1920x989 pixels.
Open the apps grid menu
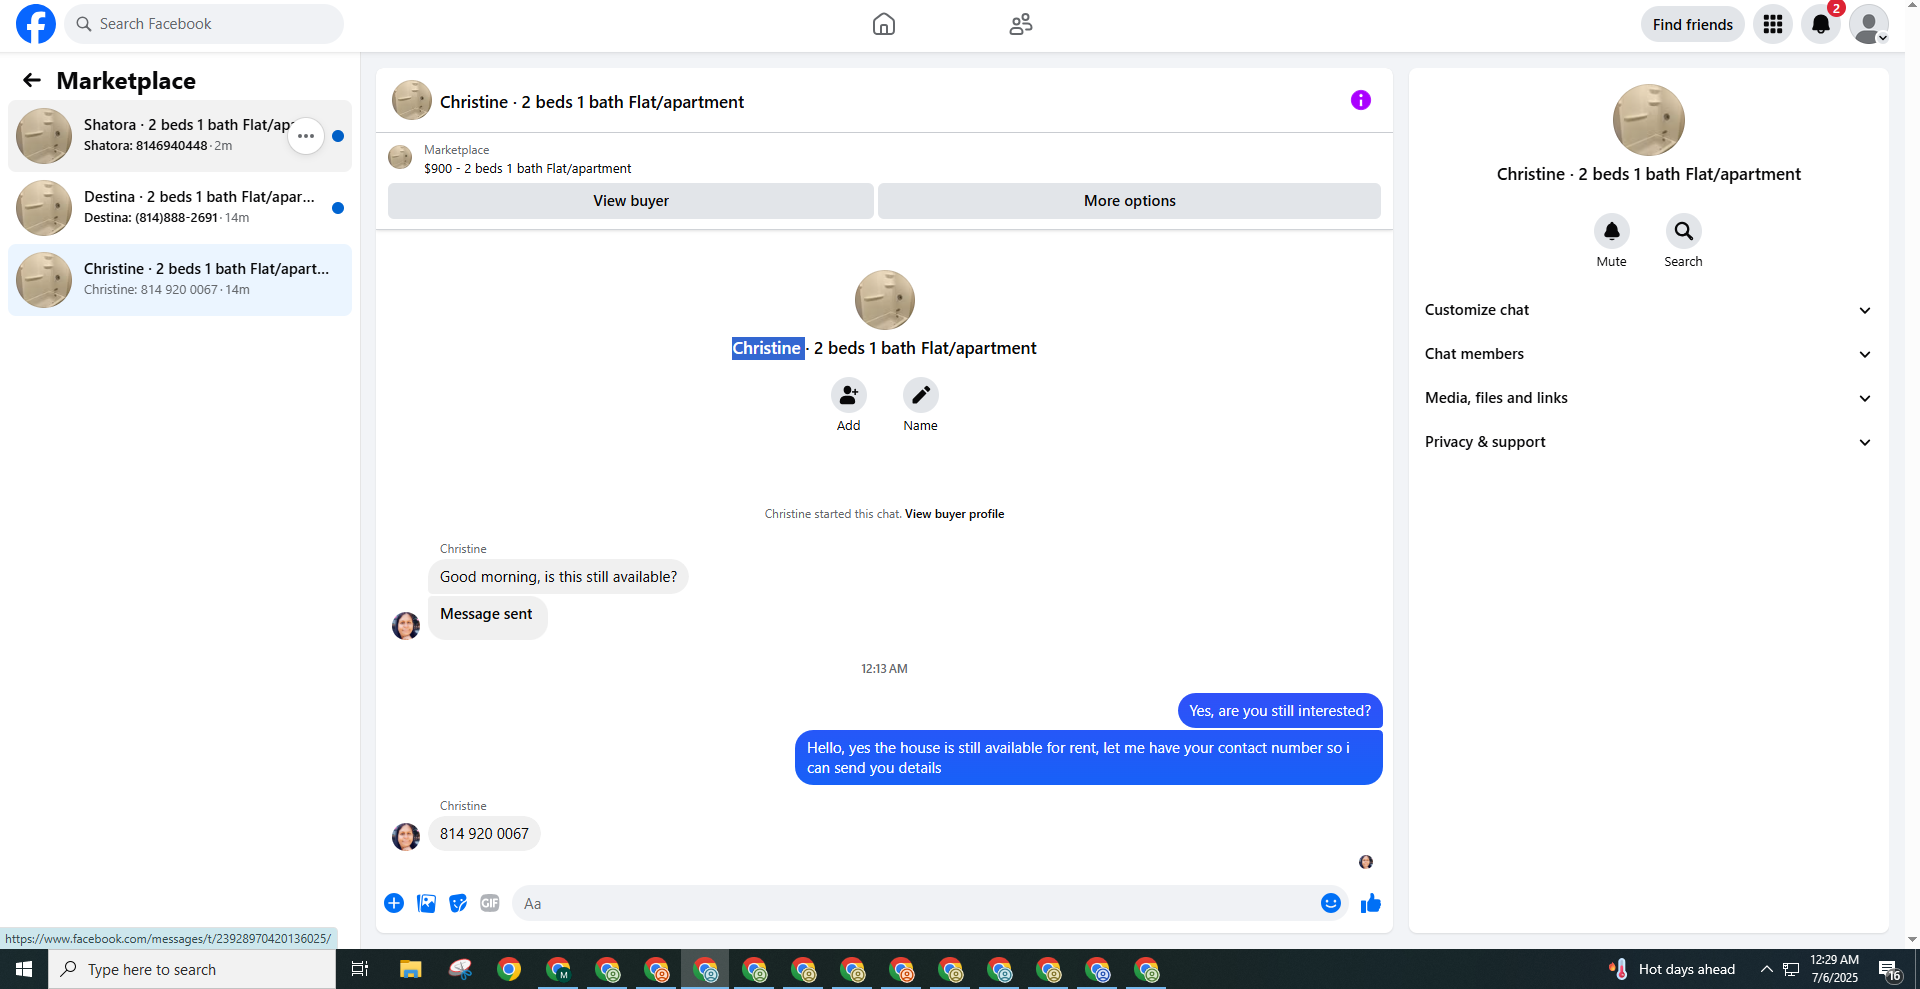1773,24
